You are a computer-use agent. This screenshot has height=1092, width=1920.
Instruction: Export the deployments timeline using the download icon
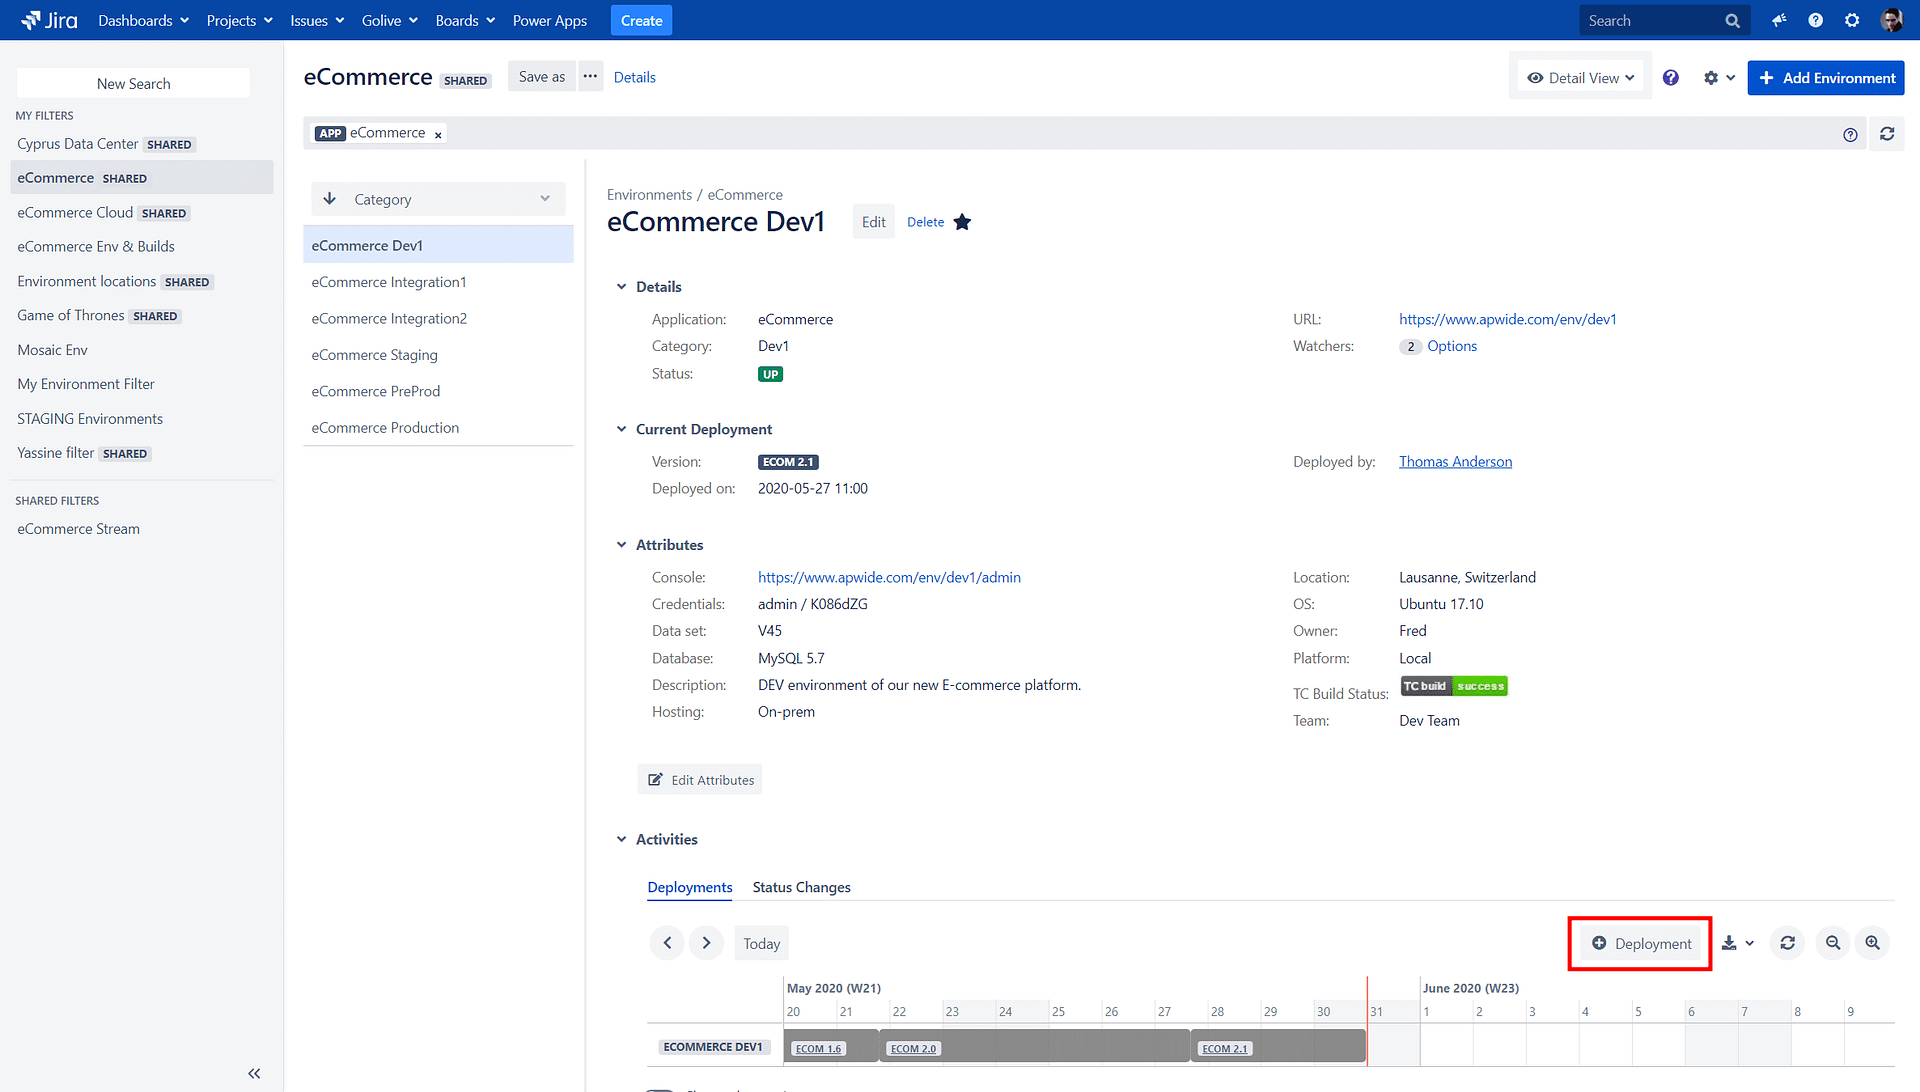(x=1730, y=943)
